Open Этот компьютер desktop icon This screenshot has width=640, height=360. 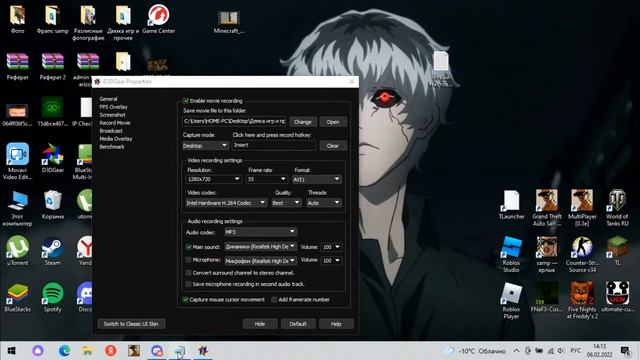tap(18, 208)
